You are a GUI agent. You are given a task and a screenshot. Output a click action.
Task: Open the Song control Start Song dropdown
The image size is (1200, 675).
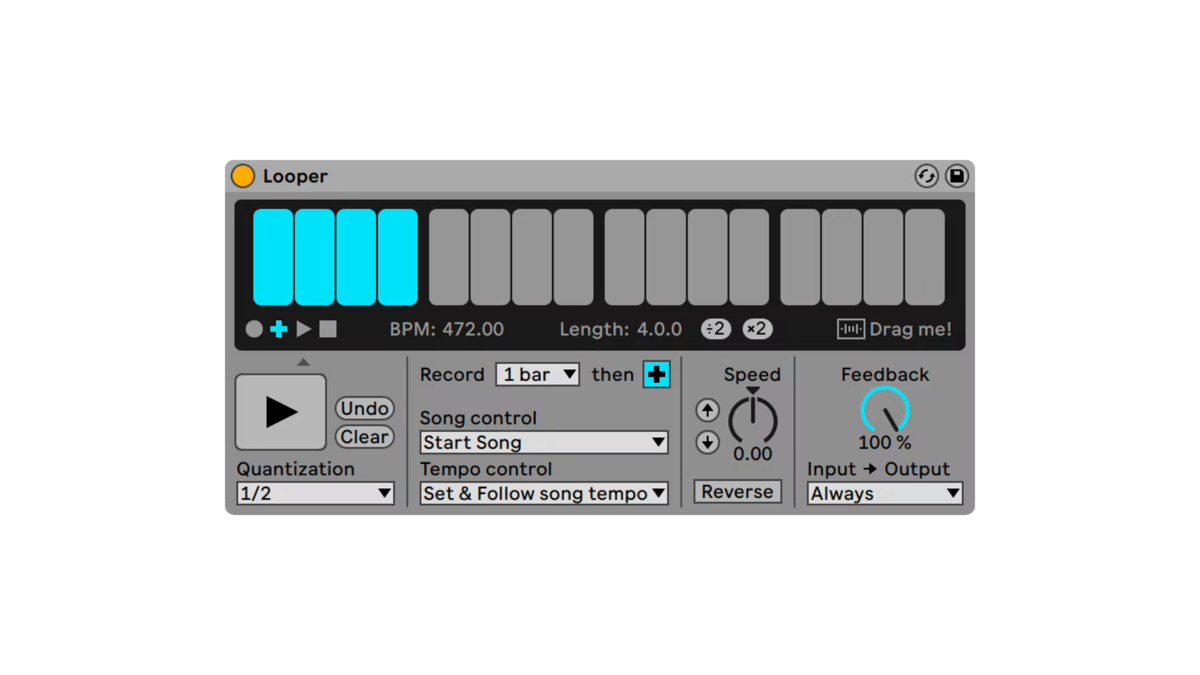click(x=544, y=442)
